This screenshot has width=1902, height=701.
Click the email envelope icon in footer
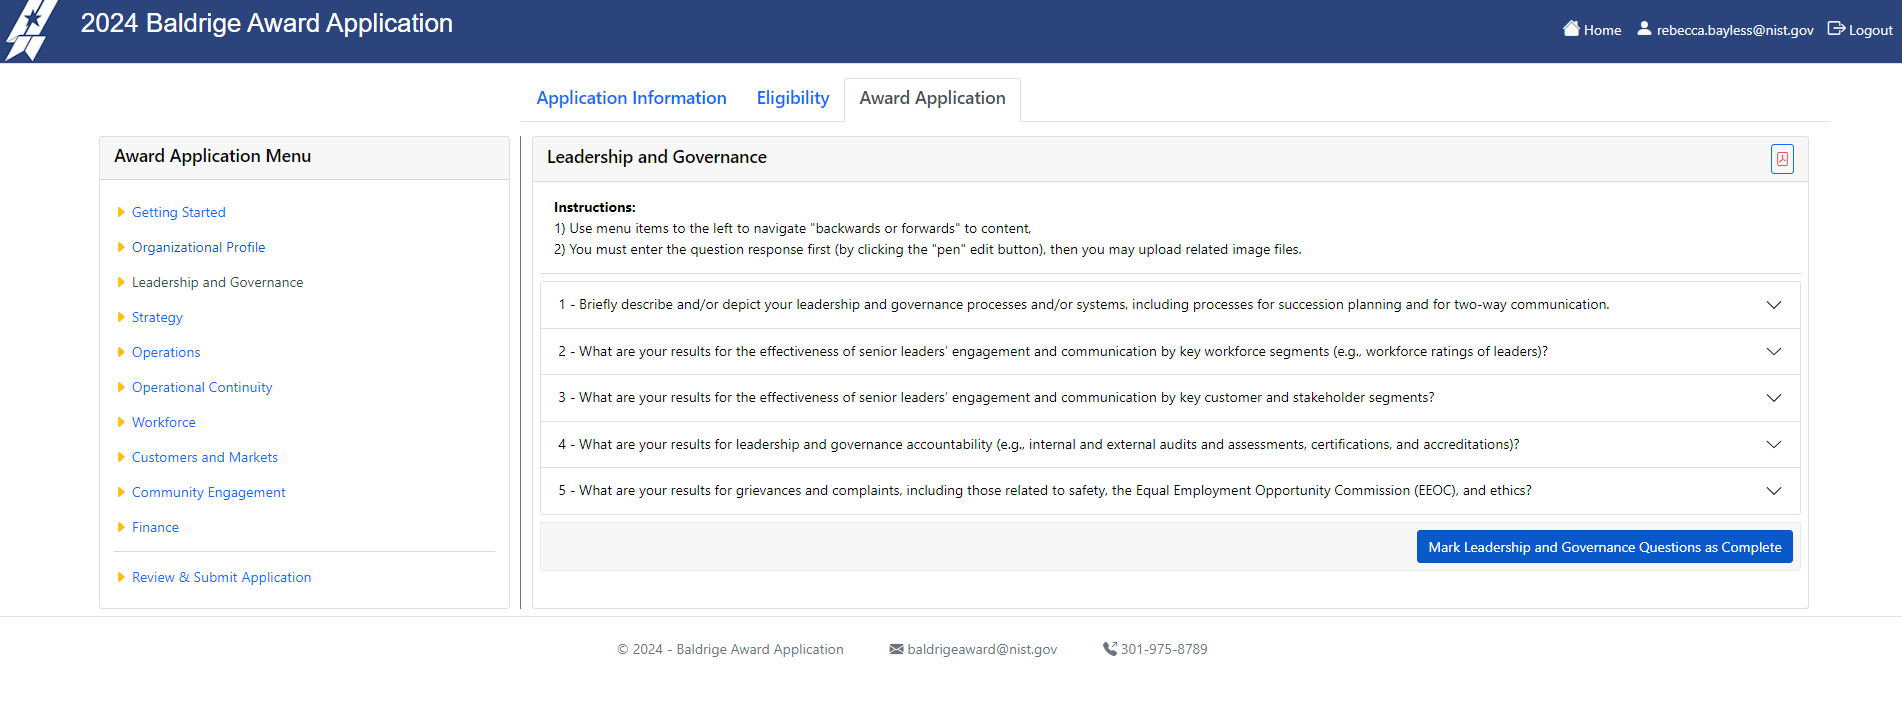896,649
